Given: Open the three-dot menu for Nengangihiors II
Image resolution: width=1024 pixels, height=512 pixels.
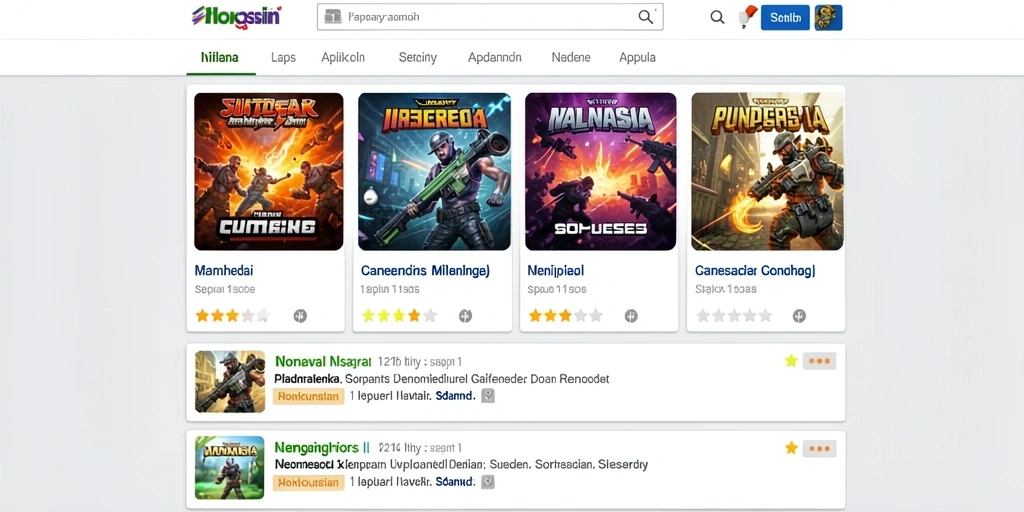Looking at the screenshot, I should [819, 449].
